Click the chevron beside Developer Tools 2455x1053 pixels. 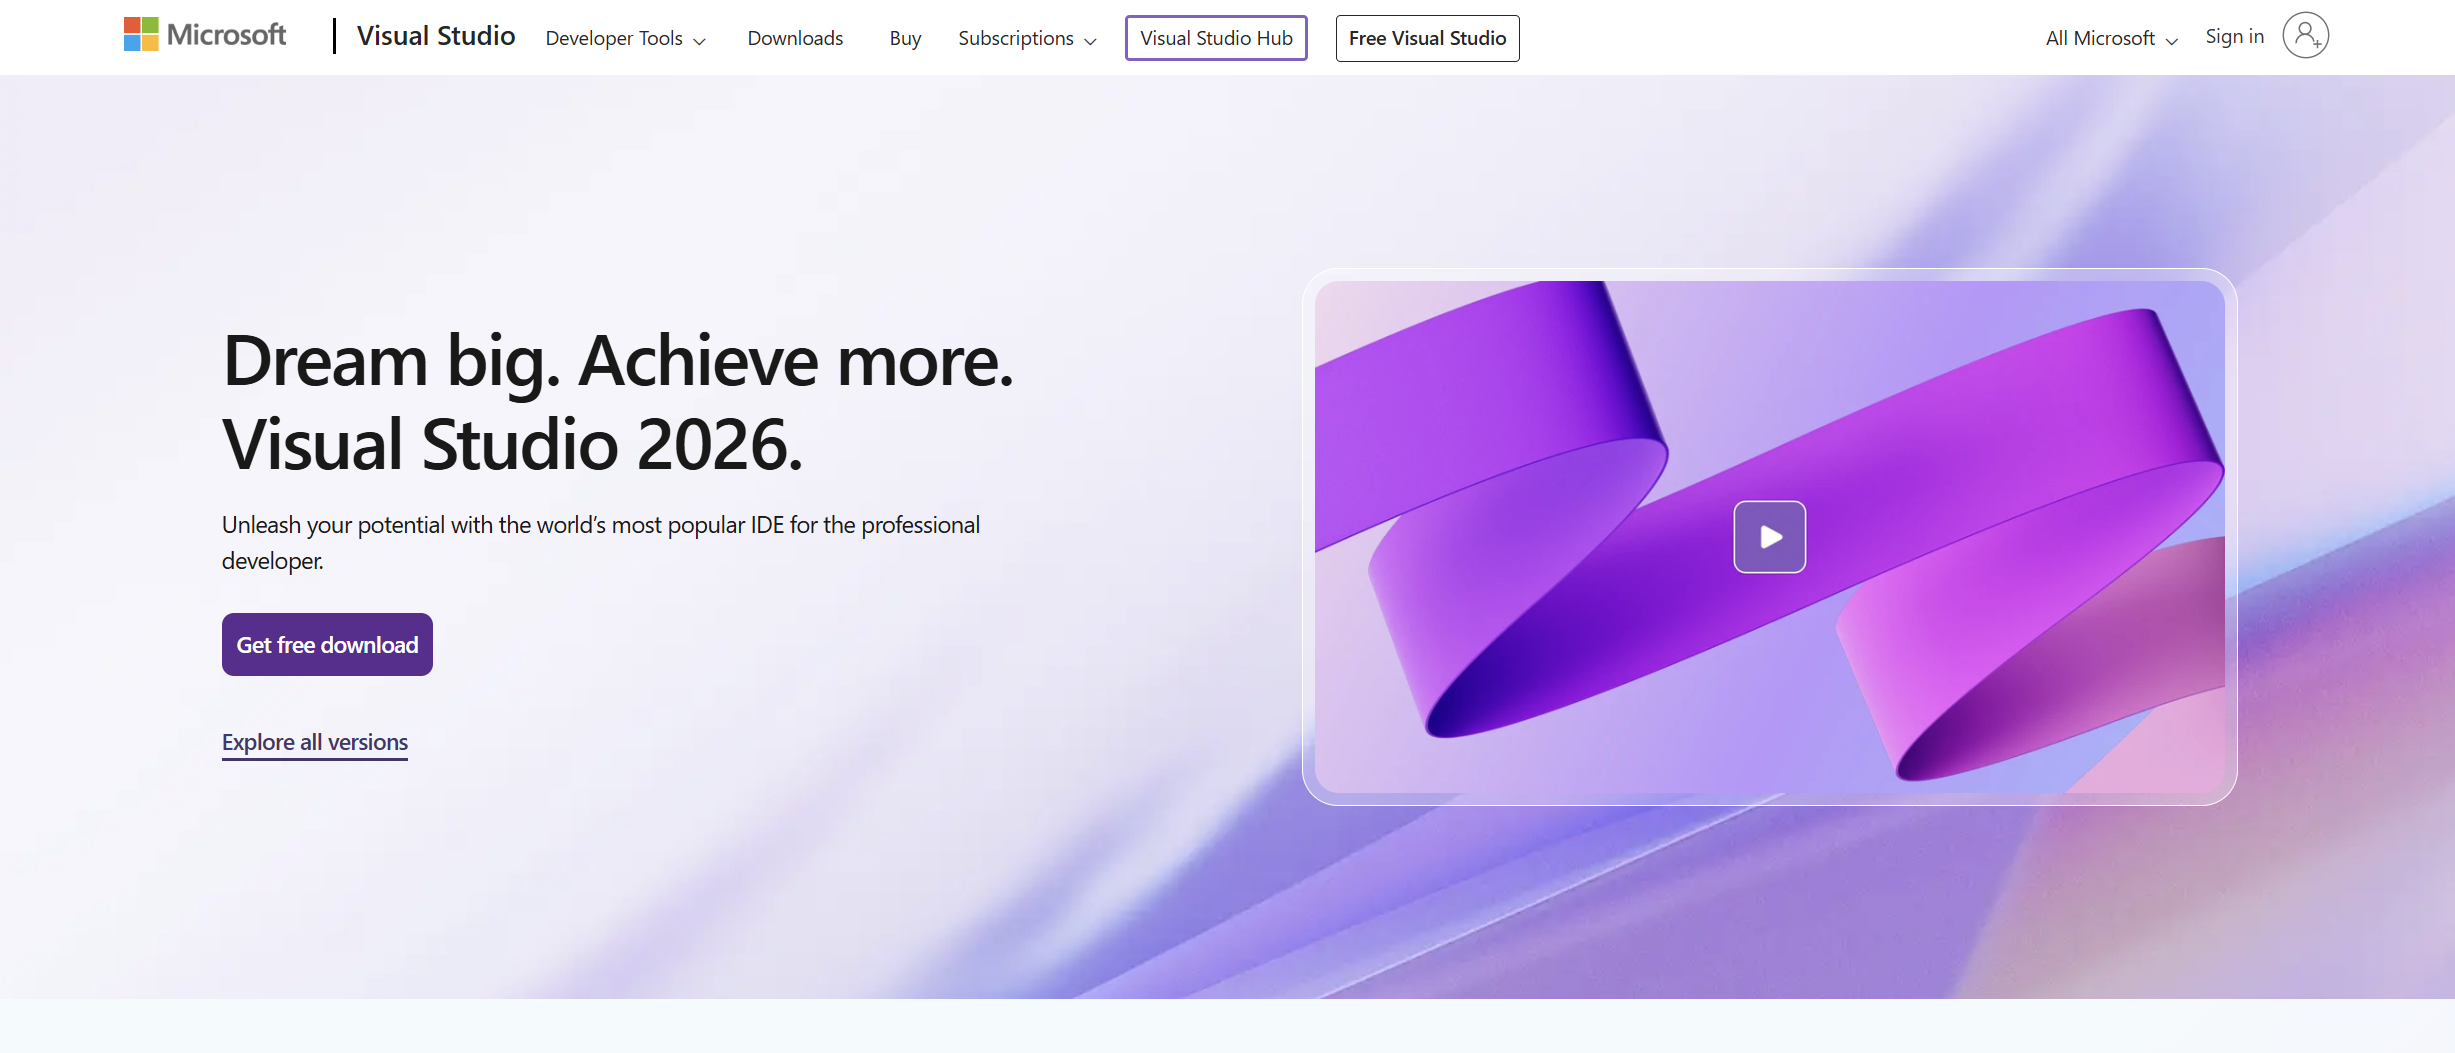point(699,41)
